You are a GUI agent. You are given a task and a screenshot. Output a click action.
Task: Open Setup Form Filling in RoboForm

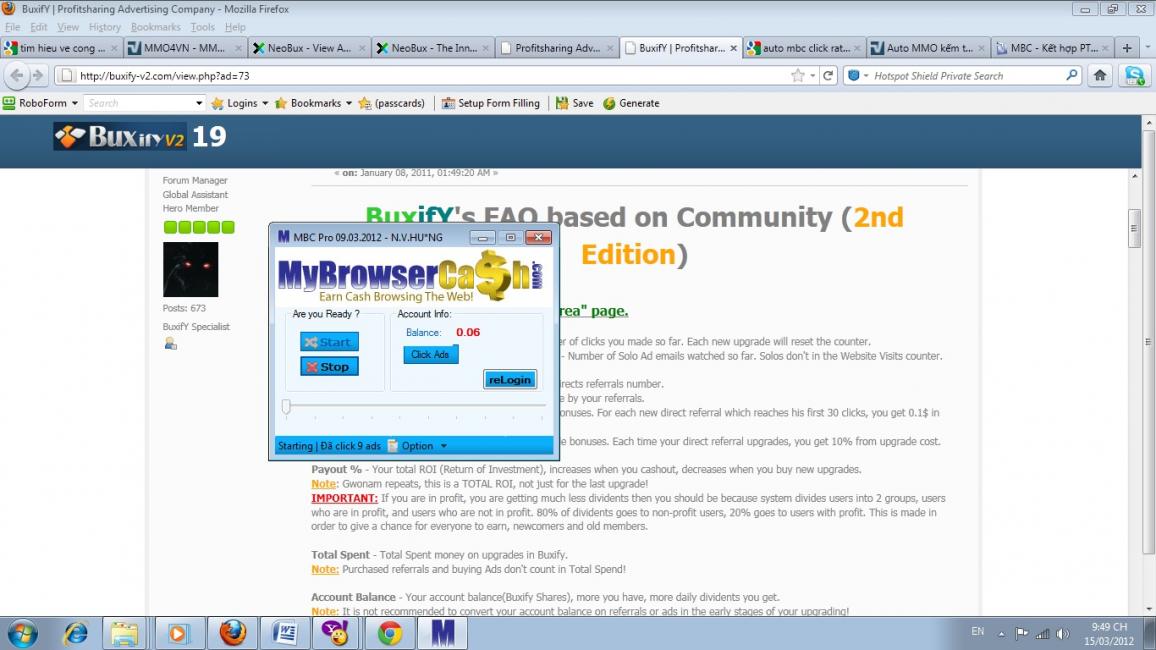(x=491, y=103)
